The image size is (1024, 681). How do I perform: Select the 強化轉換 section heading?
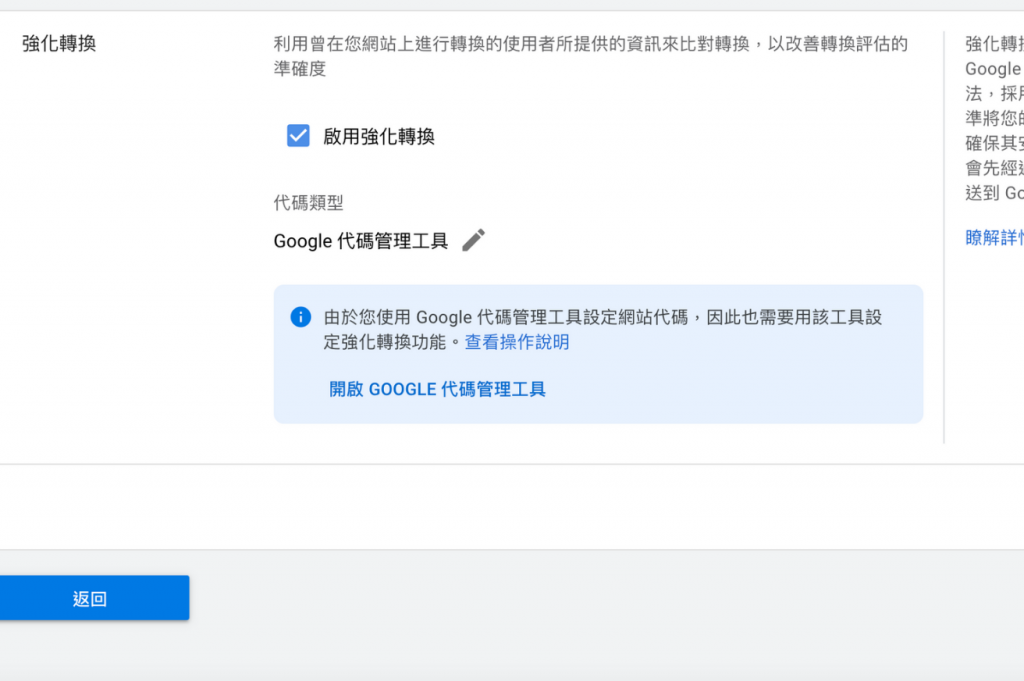click(59, 44)
